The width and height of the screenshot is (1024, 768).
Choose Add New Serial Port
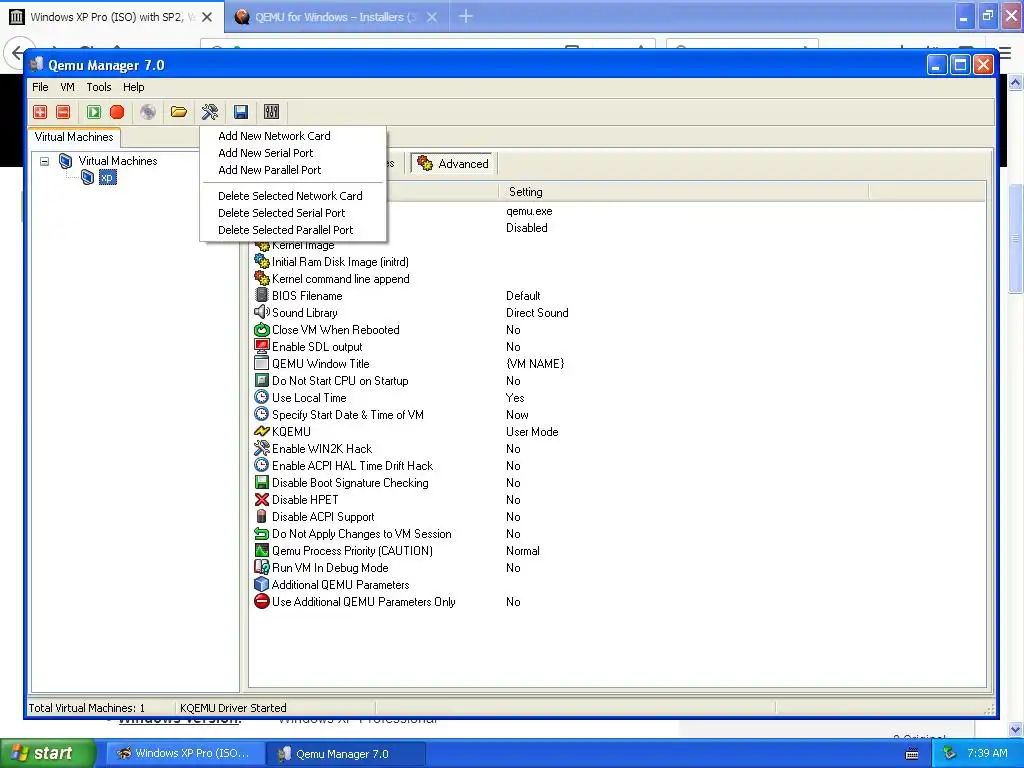[x=293, y=153]
